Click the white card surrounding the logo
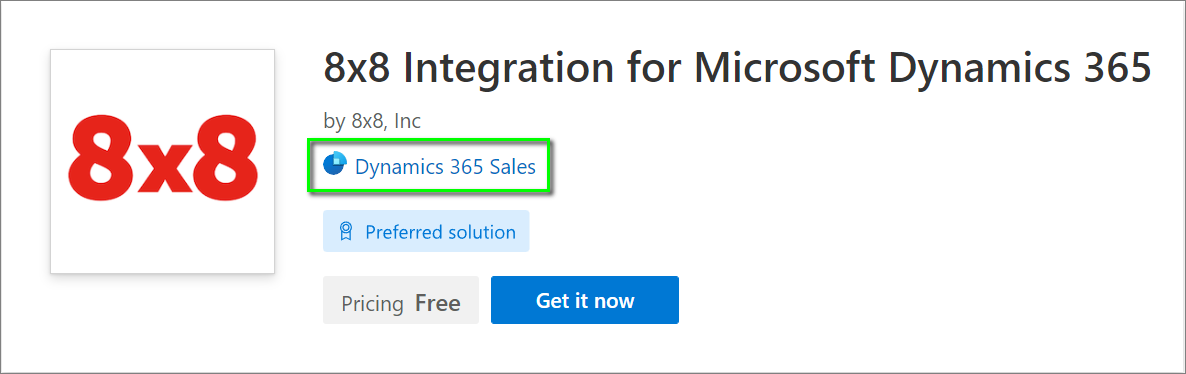1186x374 pixels. (163, 161)
